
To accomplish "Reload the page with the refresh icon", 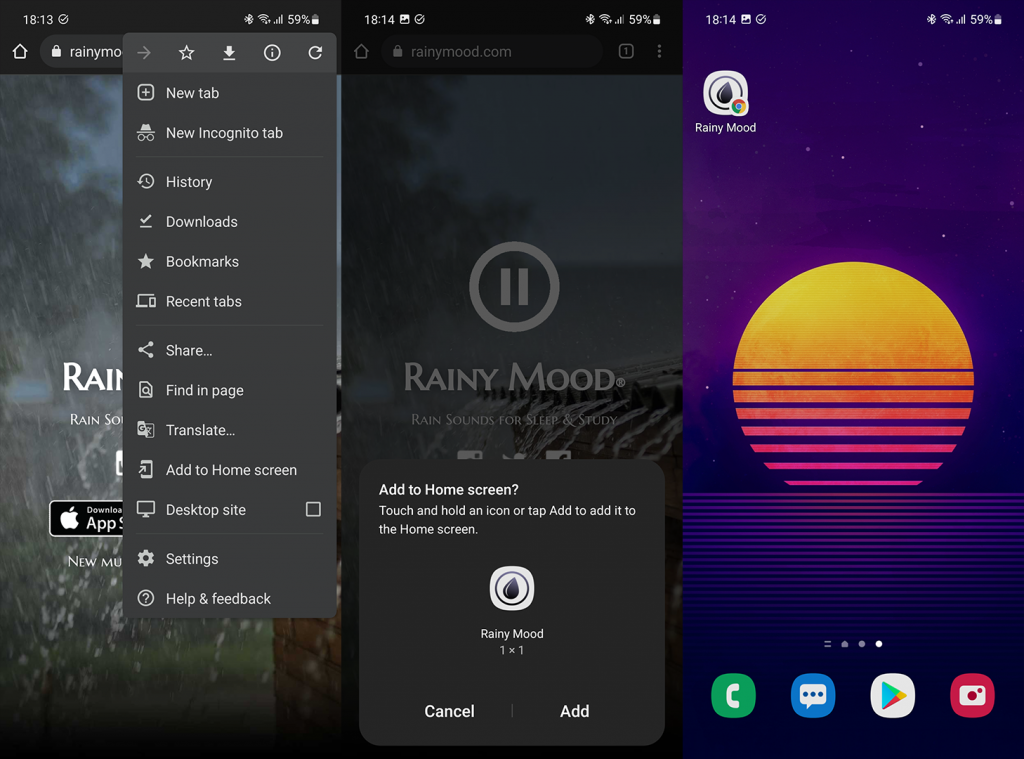I will point(315,52).
